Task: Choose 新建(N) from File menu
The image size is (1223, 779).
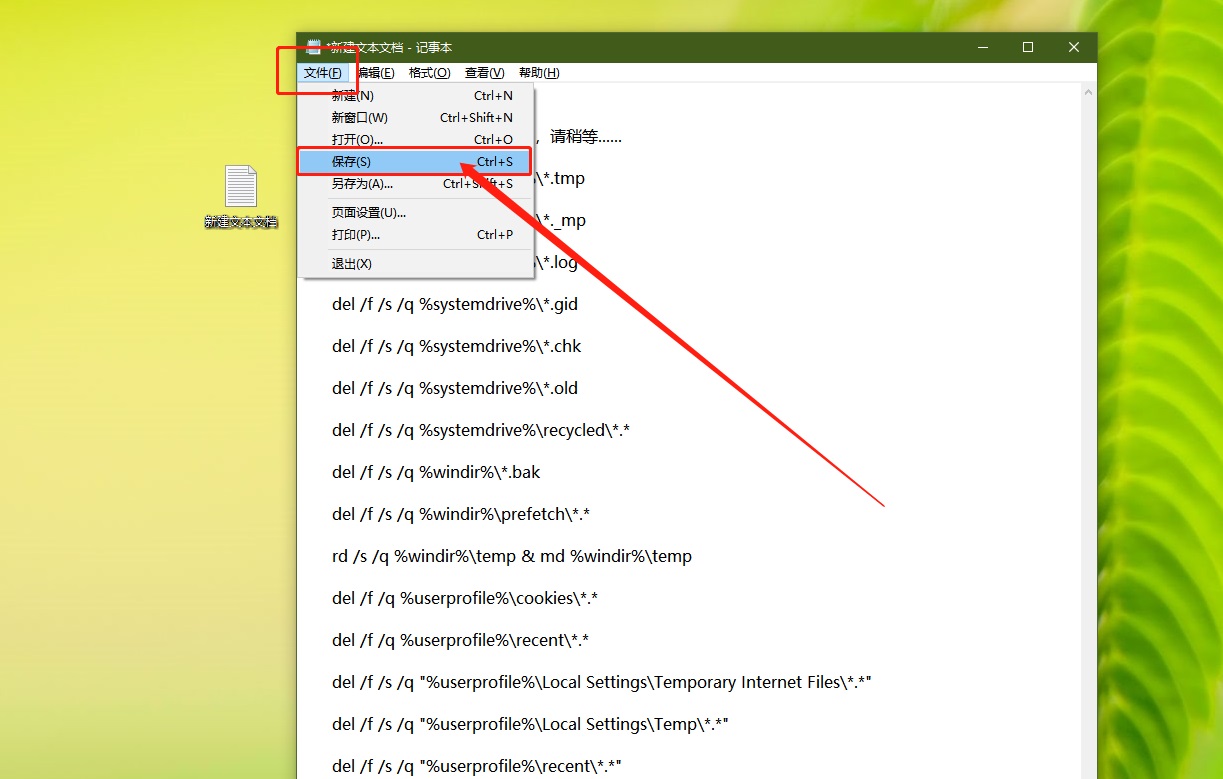Action: [x=416, y=96]
